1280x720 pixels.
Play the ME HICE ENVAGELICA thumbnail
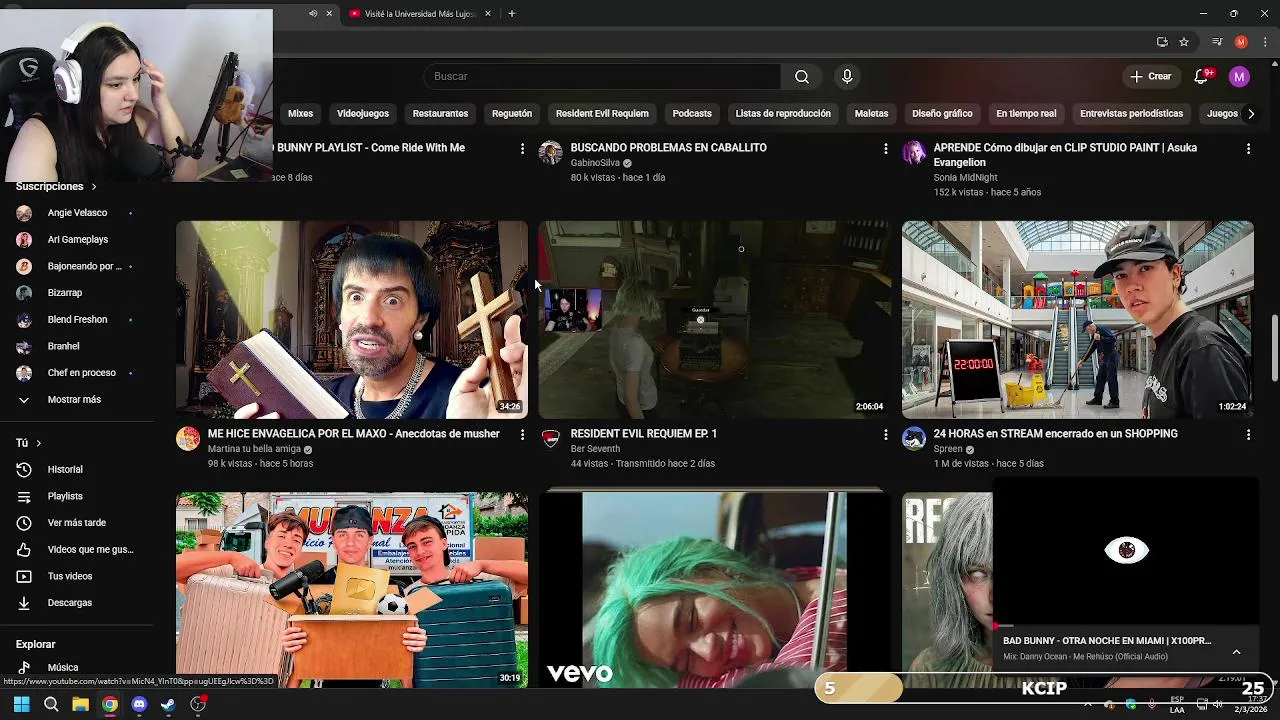[352, 320]
